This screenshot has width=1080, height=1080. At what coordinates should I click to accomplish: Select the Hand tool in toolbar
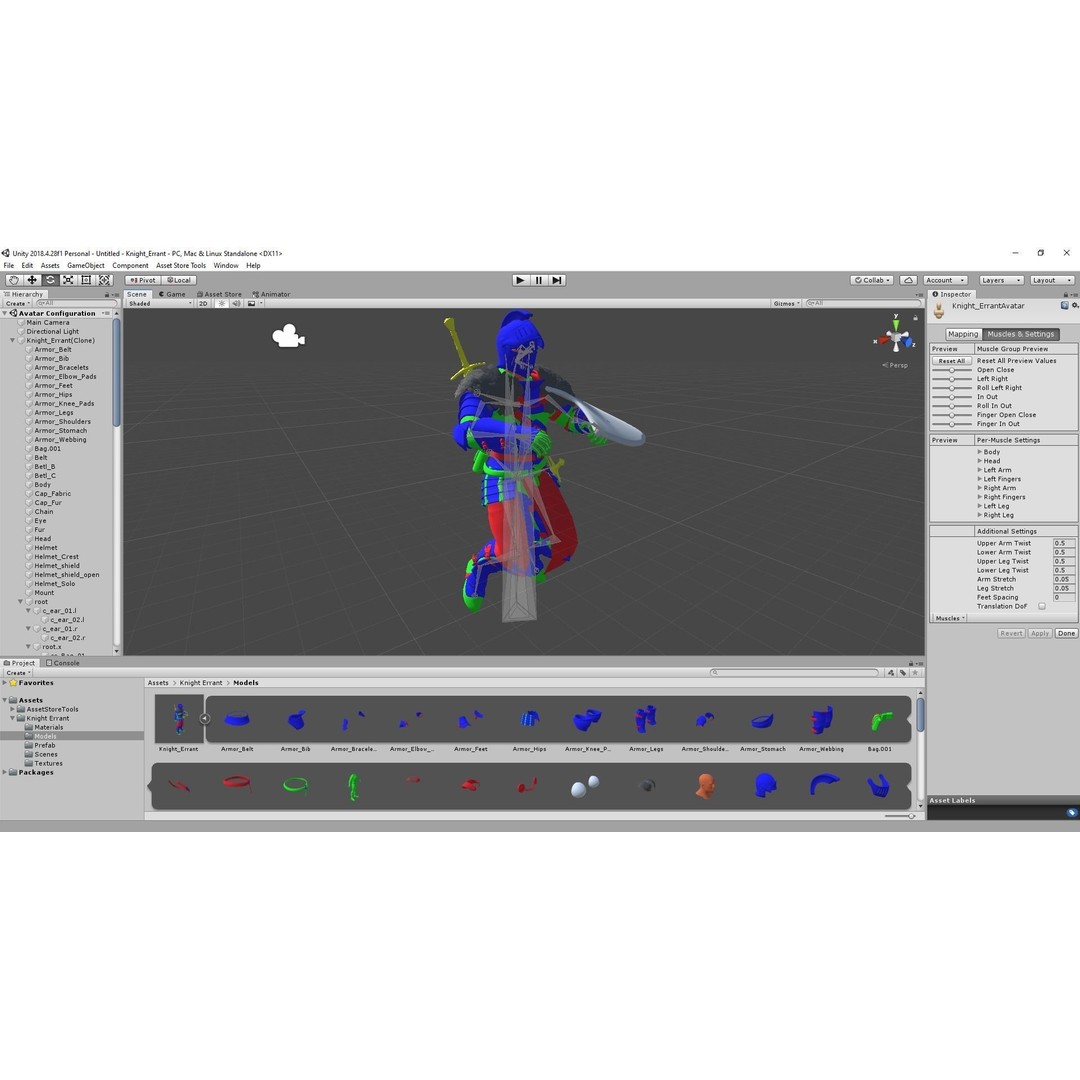click(x=13, y=280)
